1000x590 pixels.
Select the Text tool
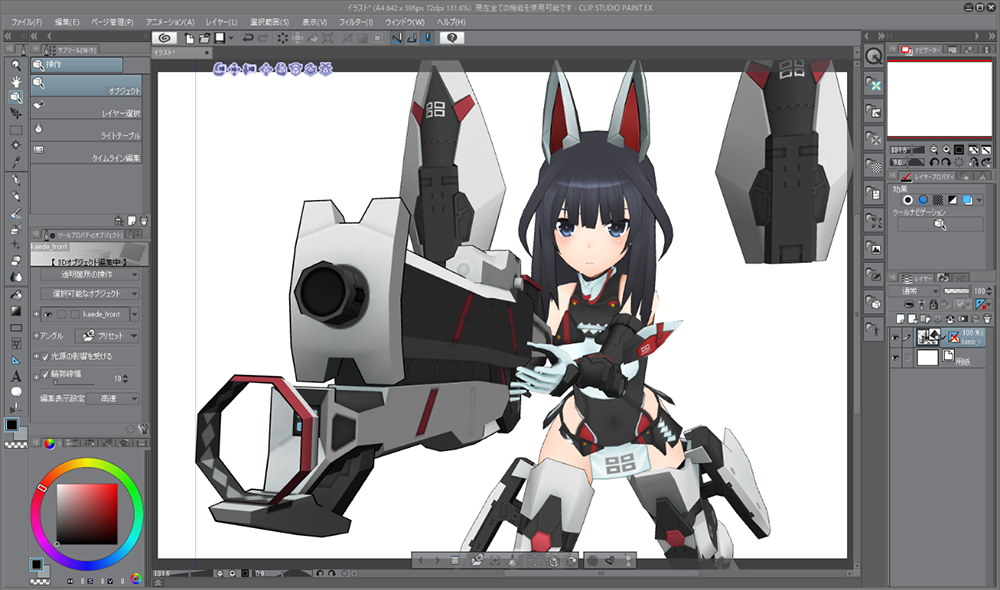(16, 377)
